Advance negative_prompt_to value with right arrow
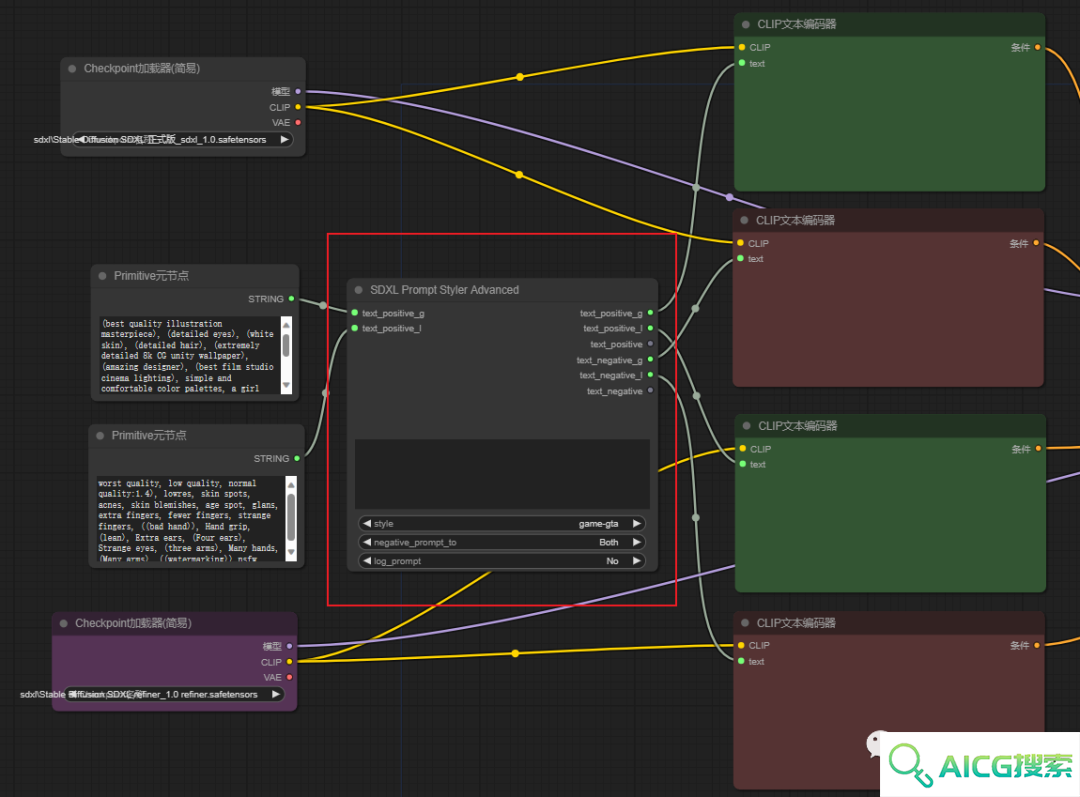This screenshot has height=797, width=1080. [636, 542]
